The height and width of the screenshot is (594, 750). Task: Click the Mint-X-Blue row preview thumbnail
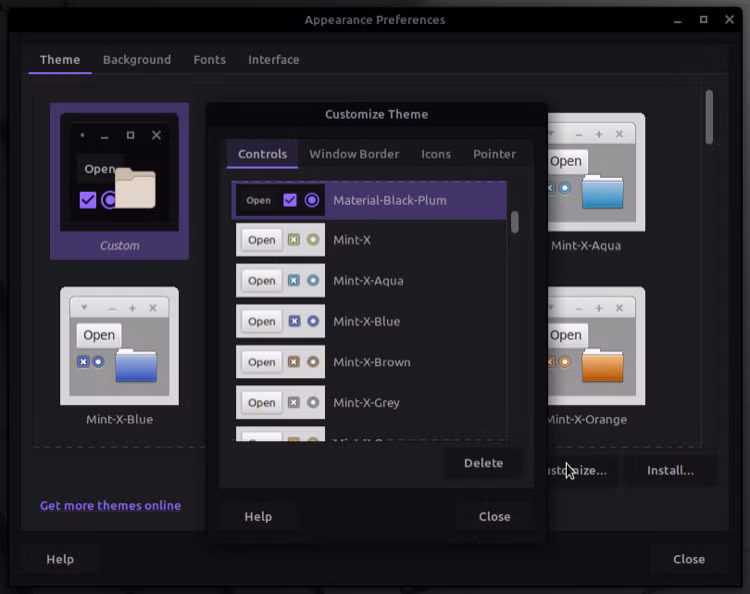point(280,321)
